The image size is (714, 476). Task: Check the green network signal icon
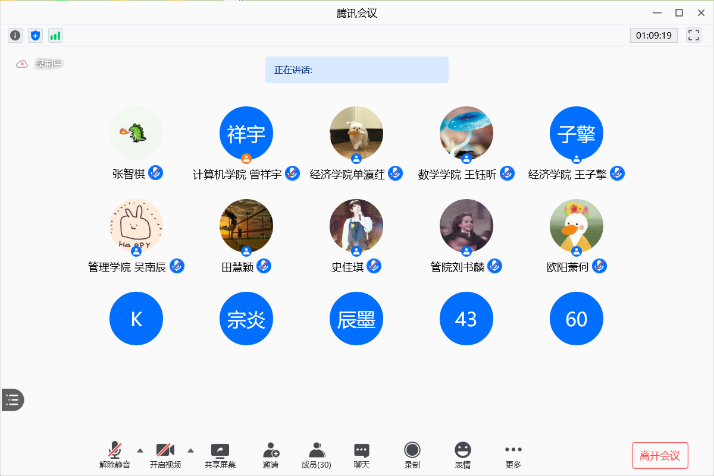56,35
